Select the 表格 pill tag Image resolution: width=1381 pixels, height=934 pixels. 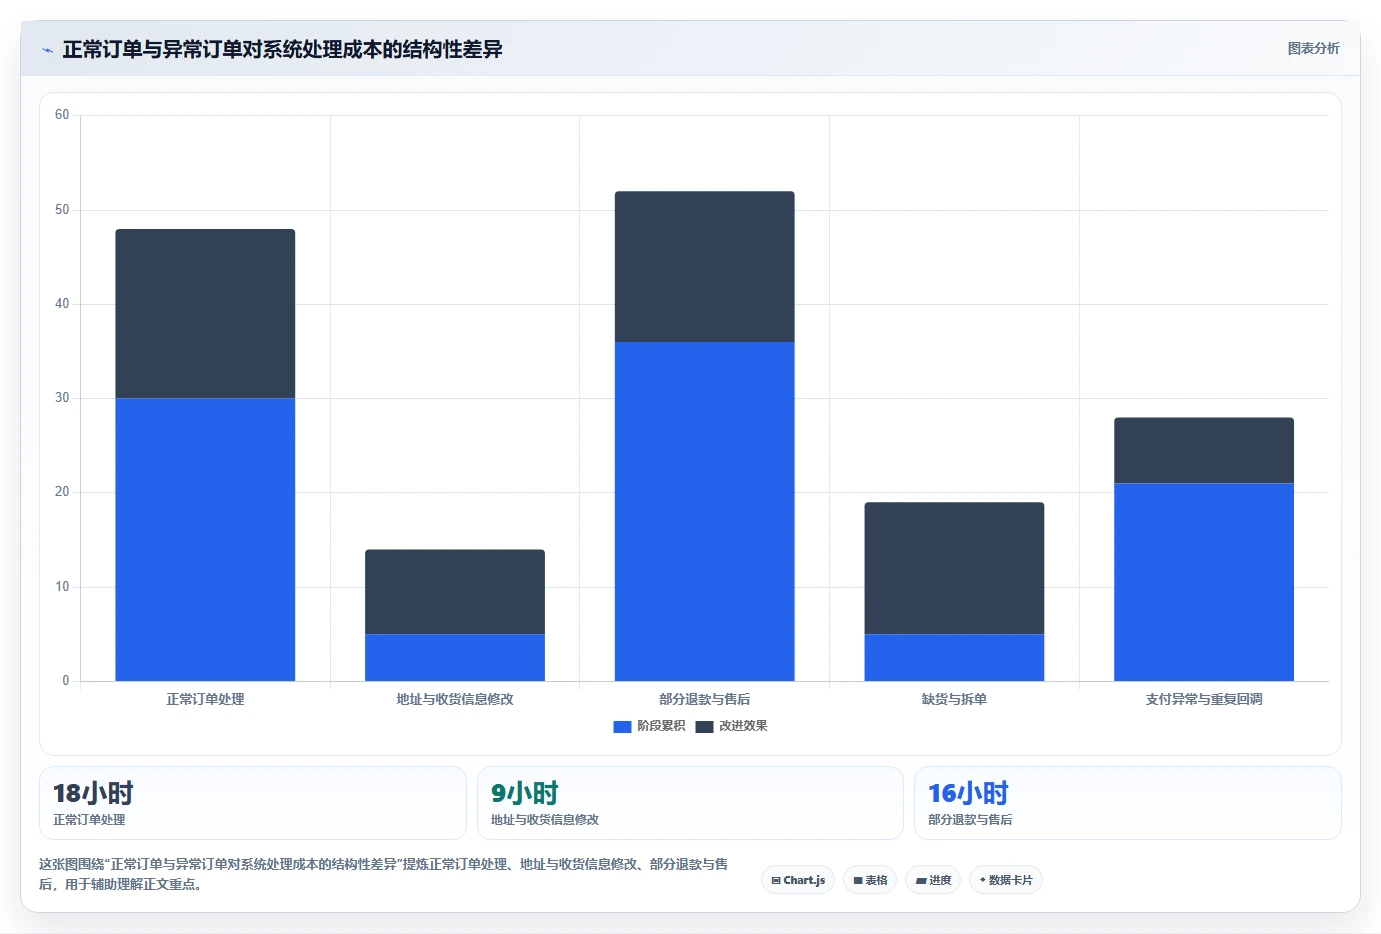[x=870, y=880]
